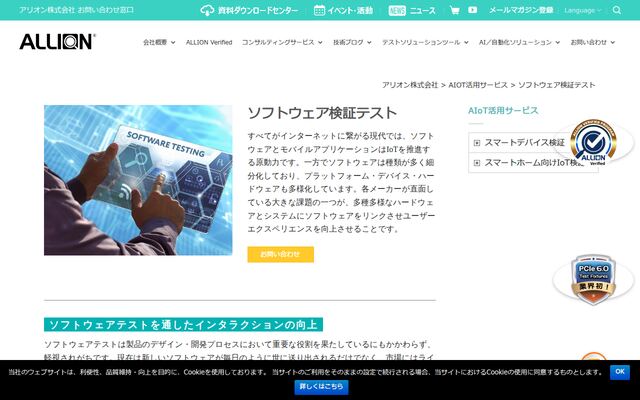Open お問い合わせ navigation menu
Image resolution: width=640 pixels, height=400 pixels.
click(593, 42)
